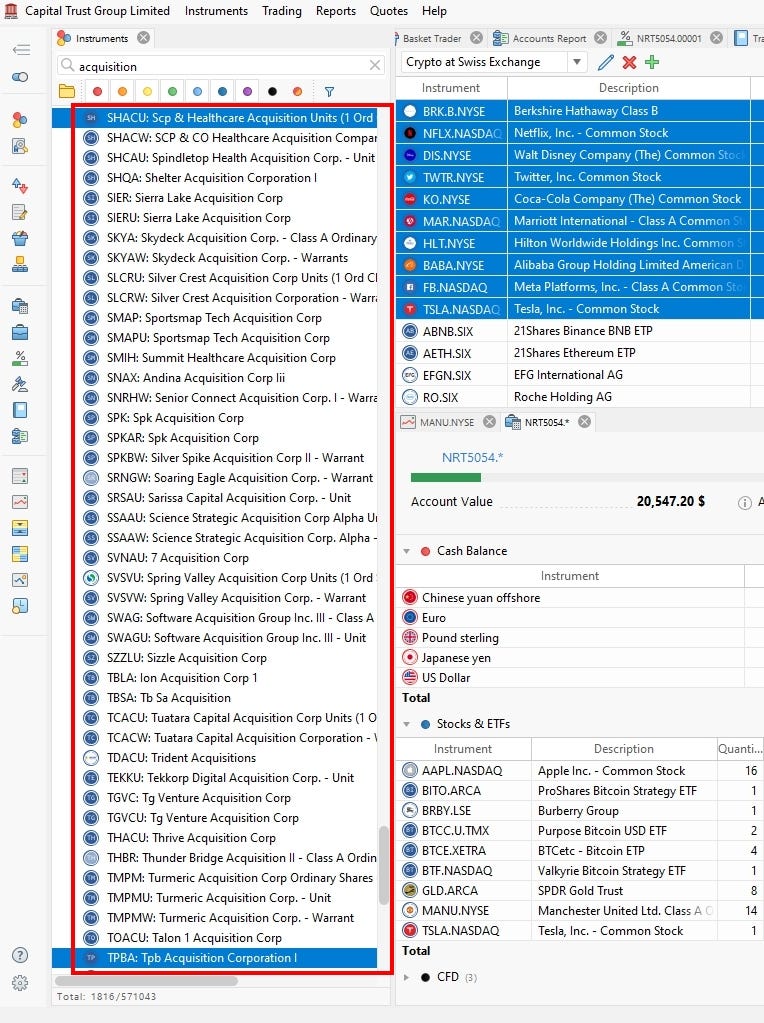Image resolution: width=764 pixels, height=1023 pixels.
Task: Click the instruments list horizontal scrollbar
Action: [x=146, y=981]
